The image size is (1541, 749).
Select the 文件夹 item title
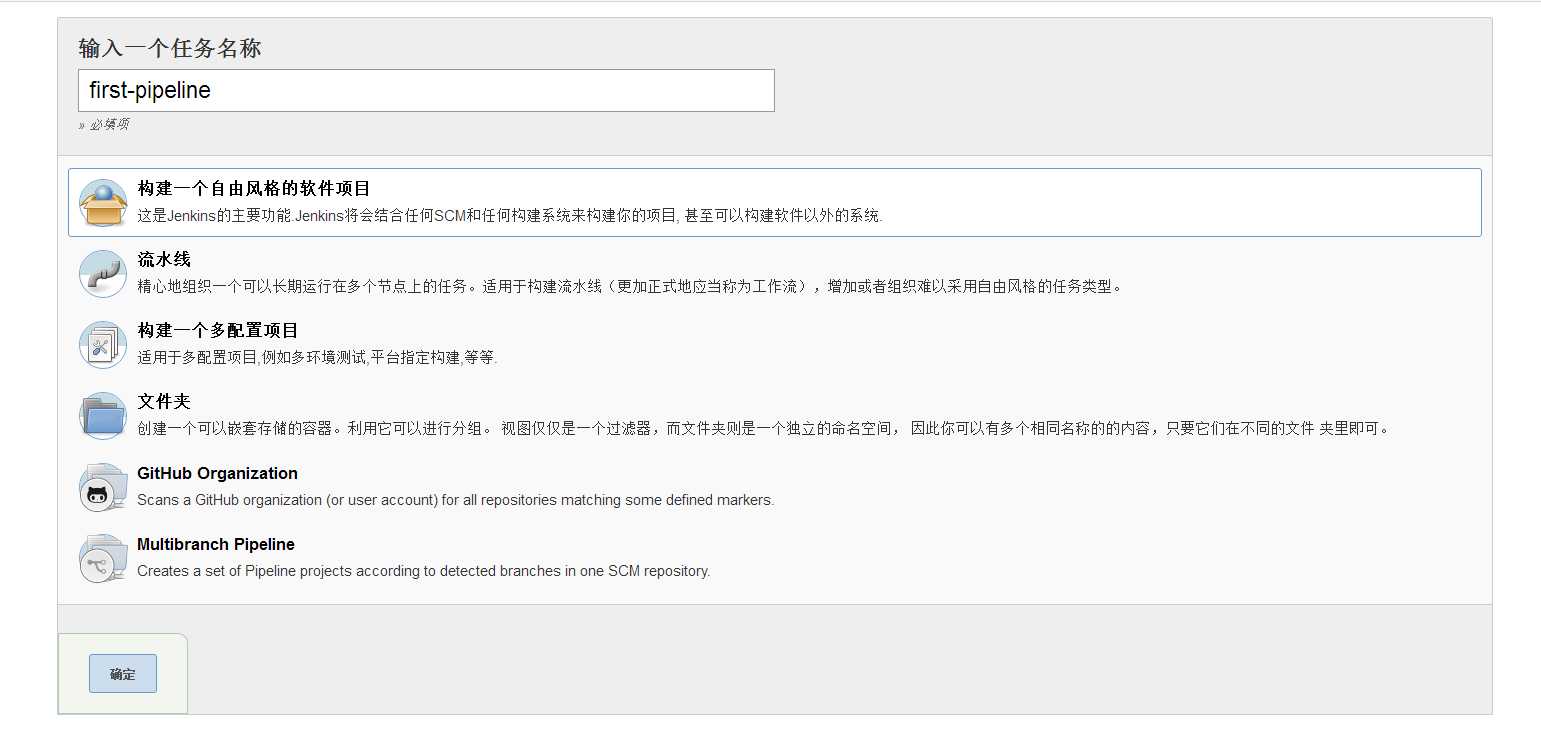164,401
